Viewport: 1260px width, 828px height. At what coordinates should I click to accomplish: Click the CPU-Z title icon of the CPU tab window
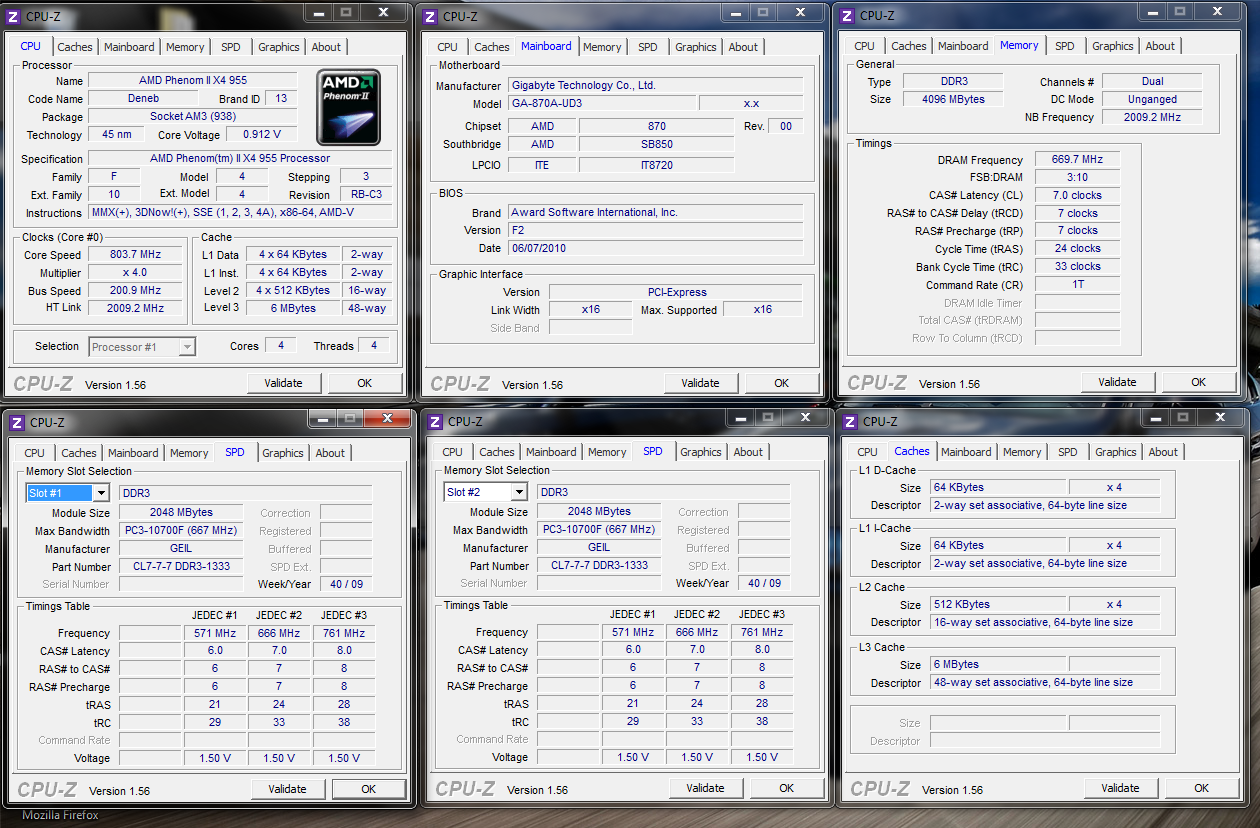point(12,16)
